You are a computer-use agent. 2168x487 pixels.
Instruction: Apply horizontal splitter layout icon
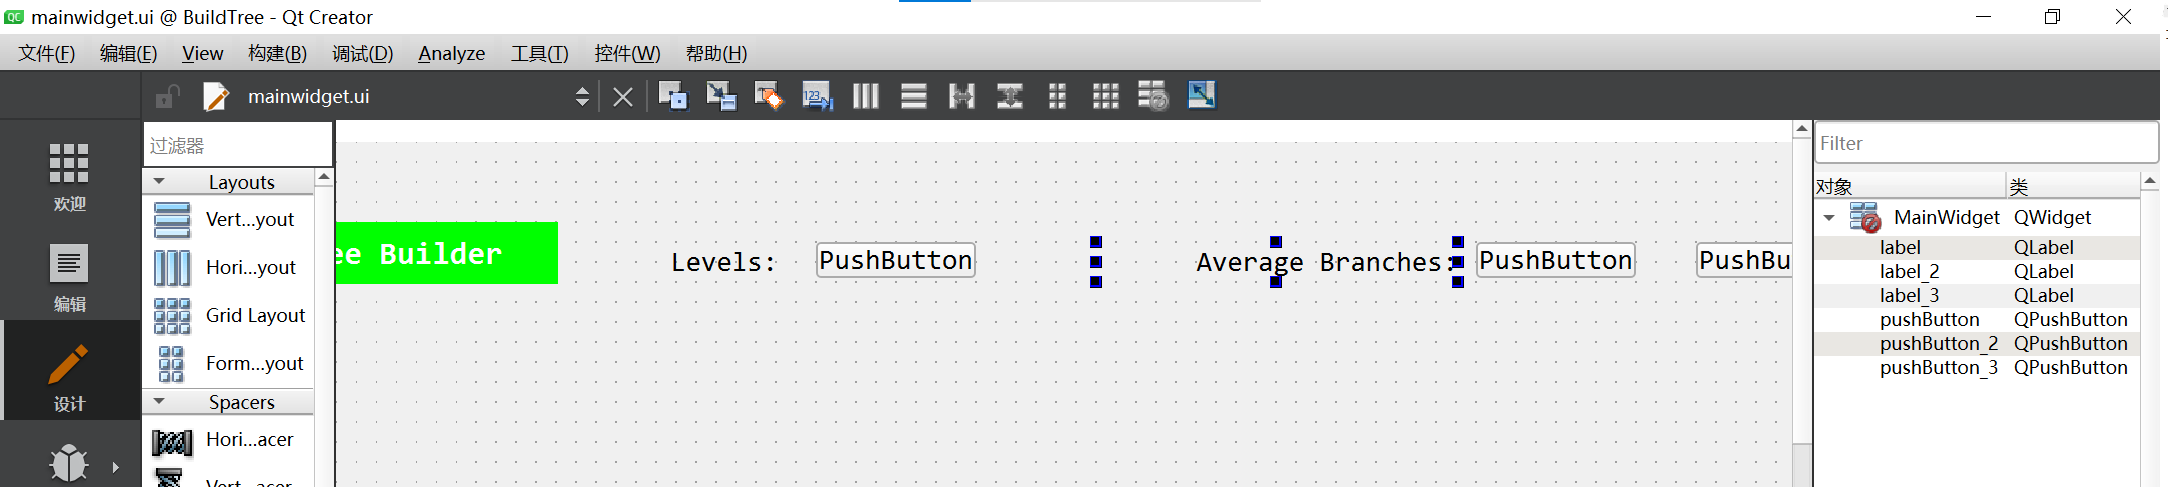tap(961, 96)
